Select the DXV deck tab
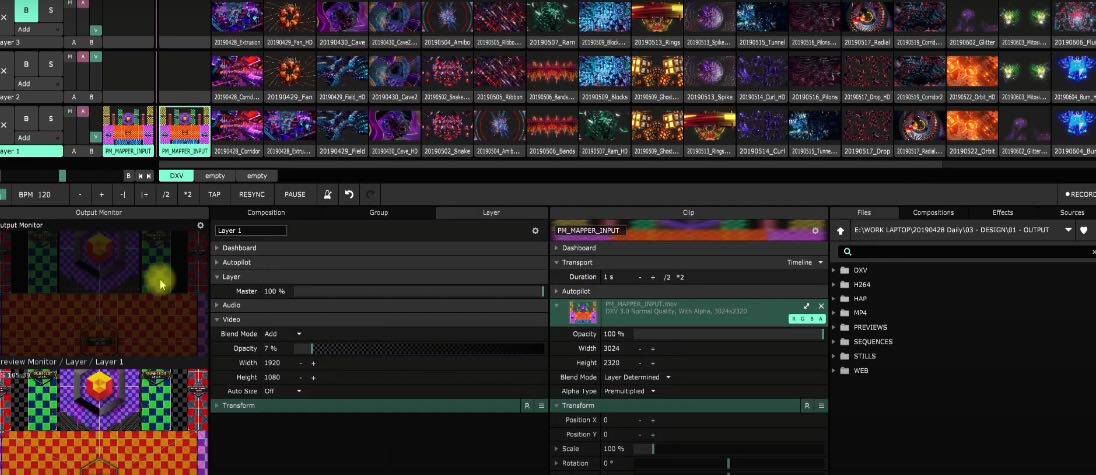 tap(176, 176)
